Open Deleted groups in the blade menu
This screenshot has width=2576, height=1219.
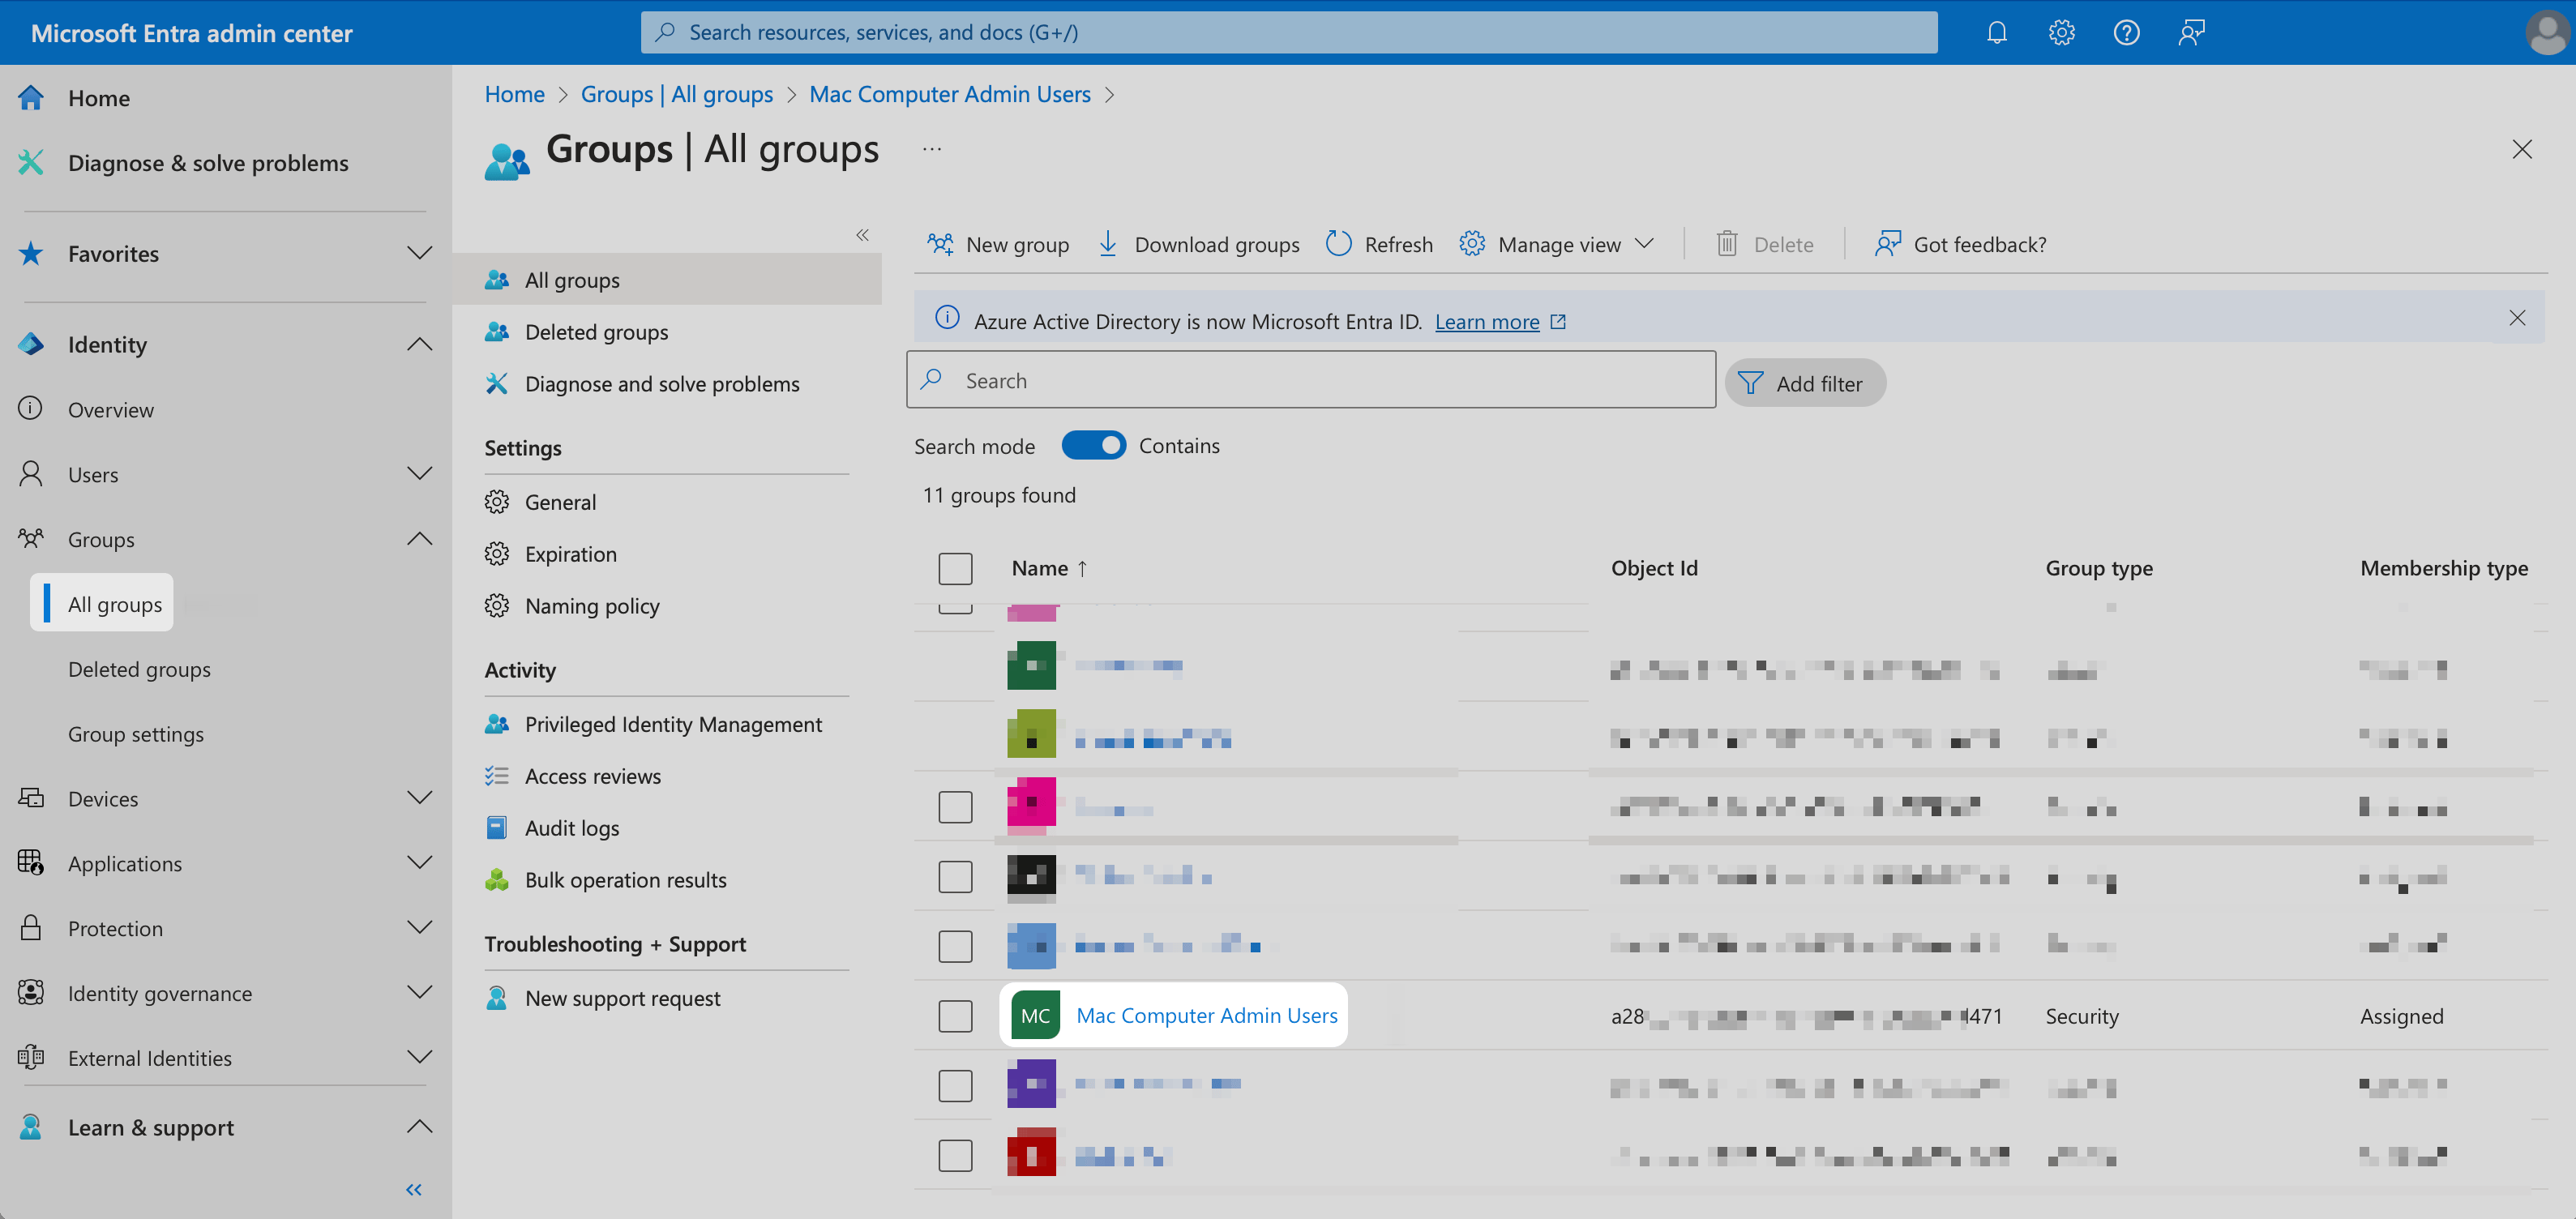(596, 331)
